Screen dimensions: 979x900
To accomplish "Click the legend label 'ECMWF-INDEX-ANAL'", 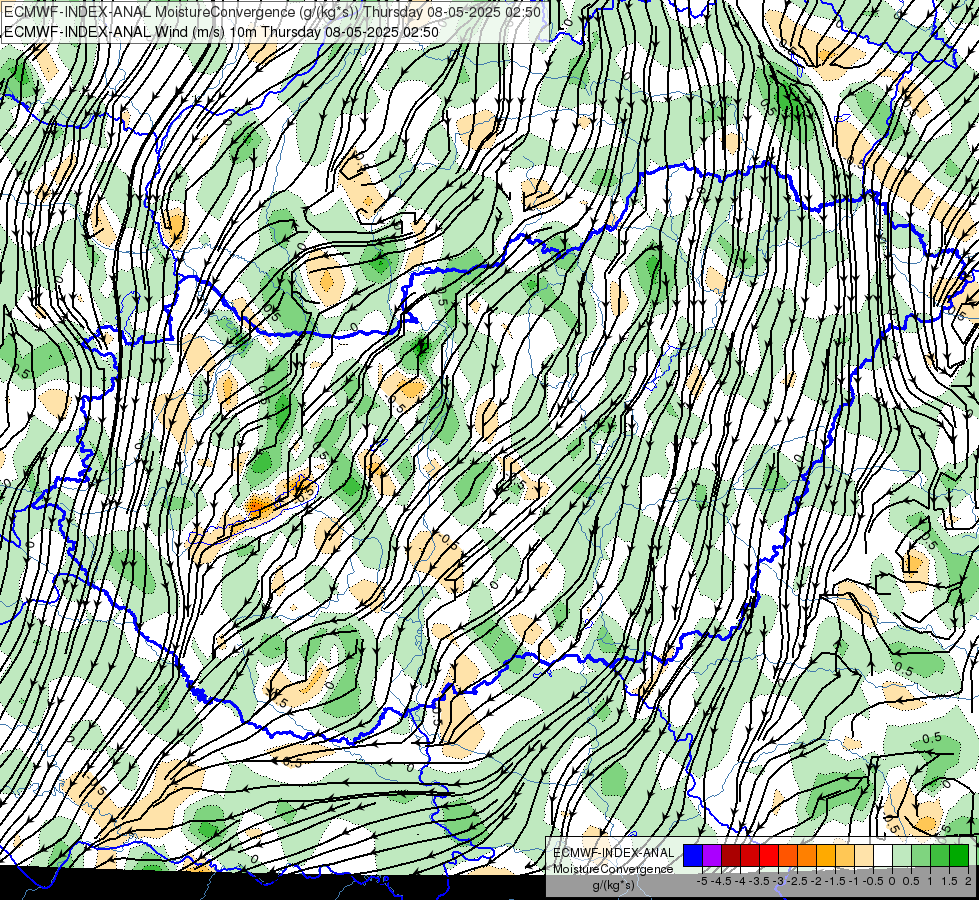I will pyautogui.click(x=614, y=853).
